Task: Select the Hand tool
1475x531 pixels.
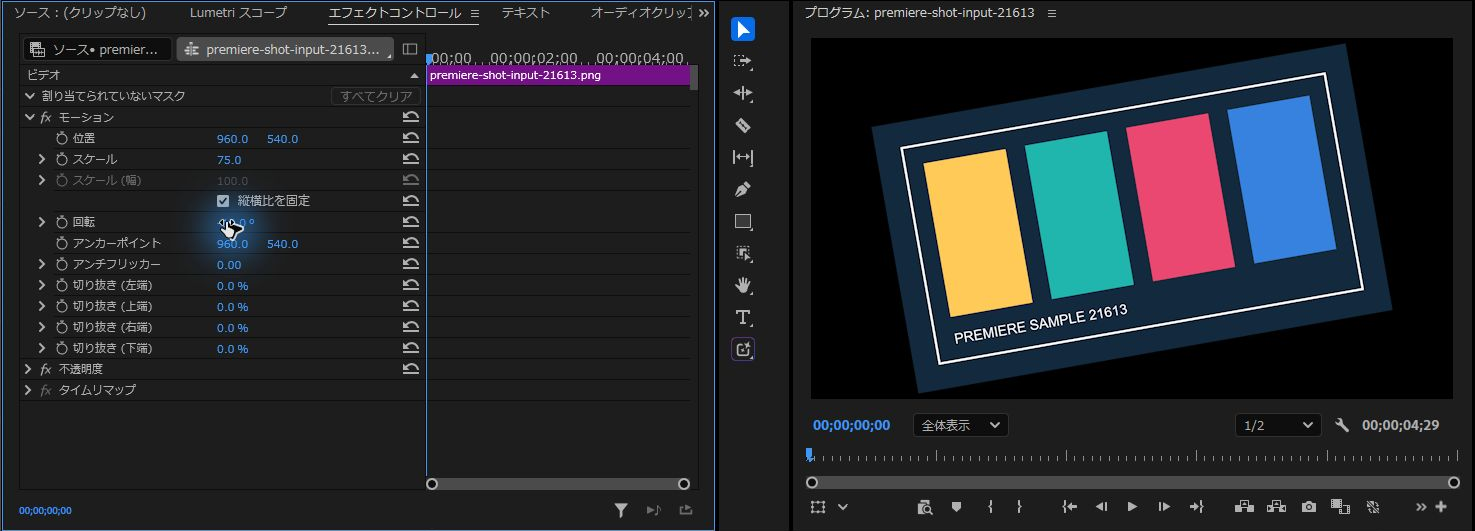Action: 743,285
